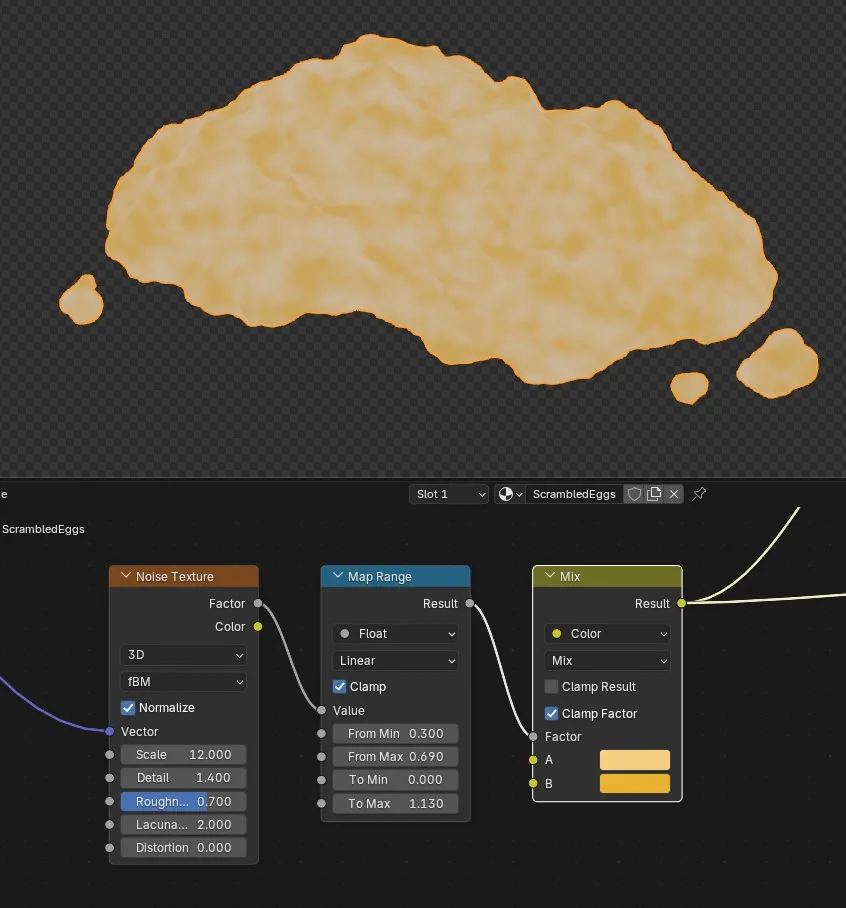Unlink the ScrambledEggs material with X icon

tap(673, 494)
